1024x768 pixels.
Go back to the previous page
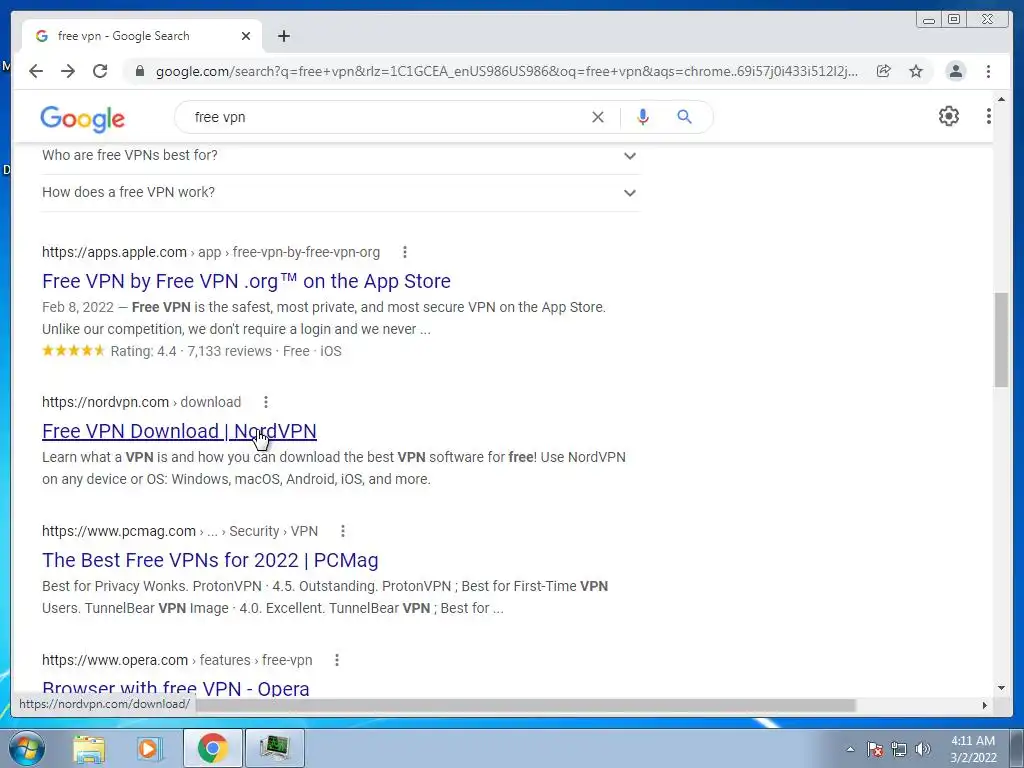coord(36,71)
